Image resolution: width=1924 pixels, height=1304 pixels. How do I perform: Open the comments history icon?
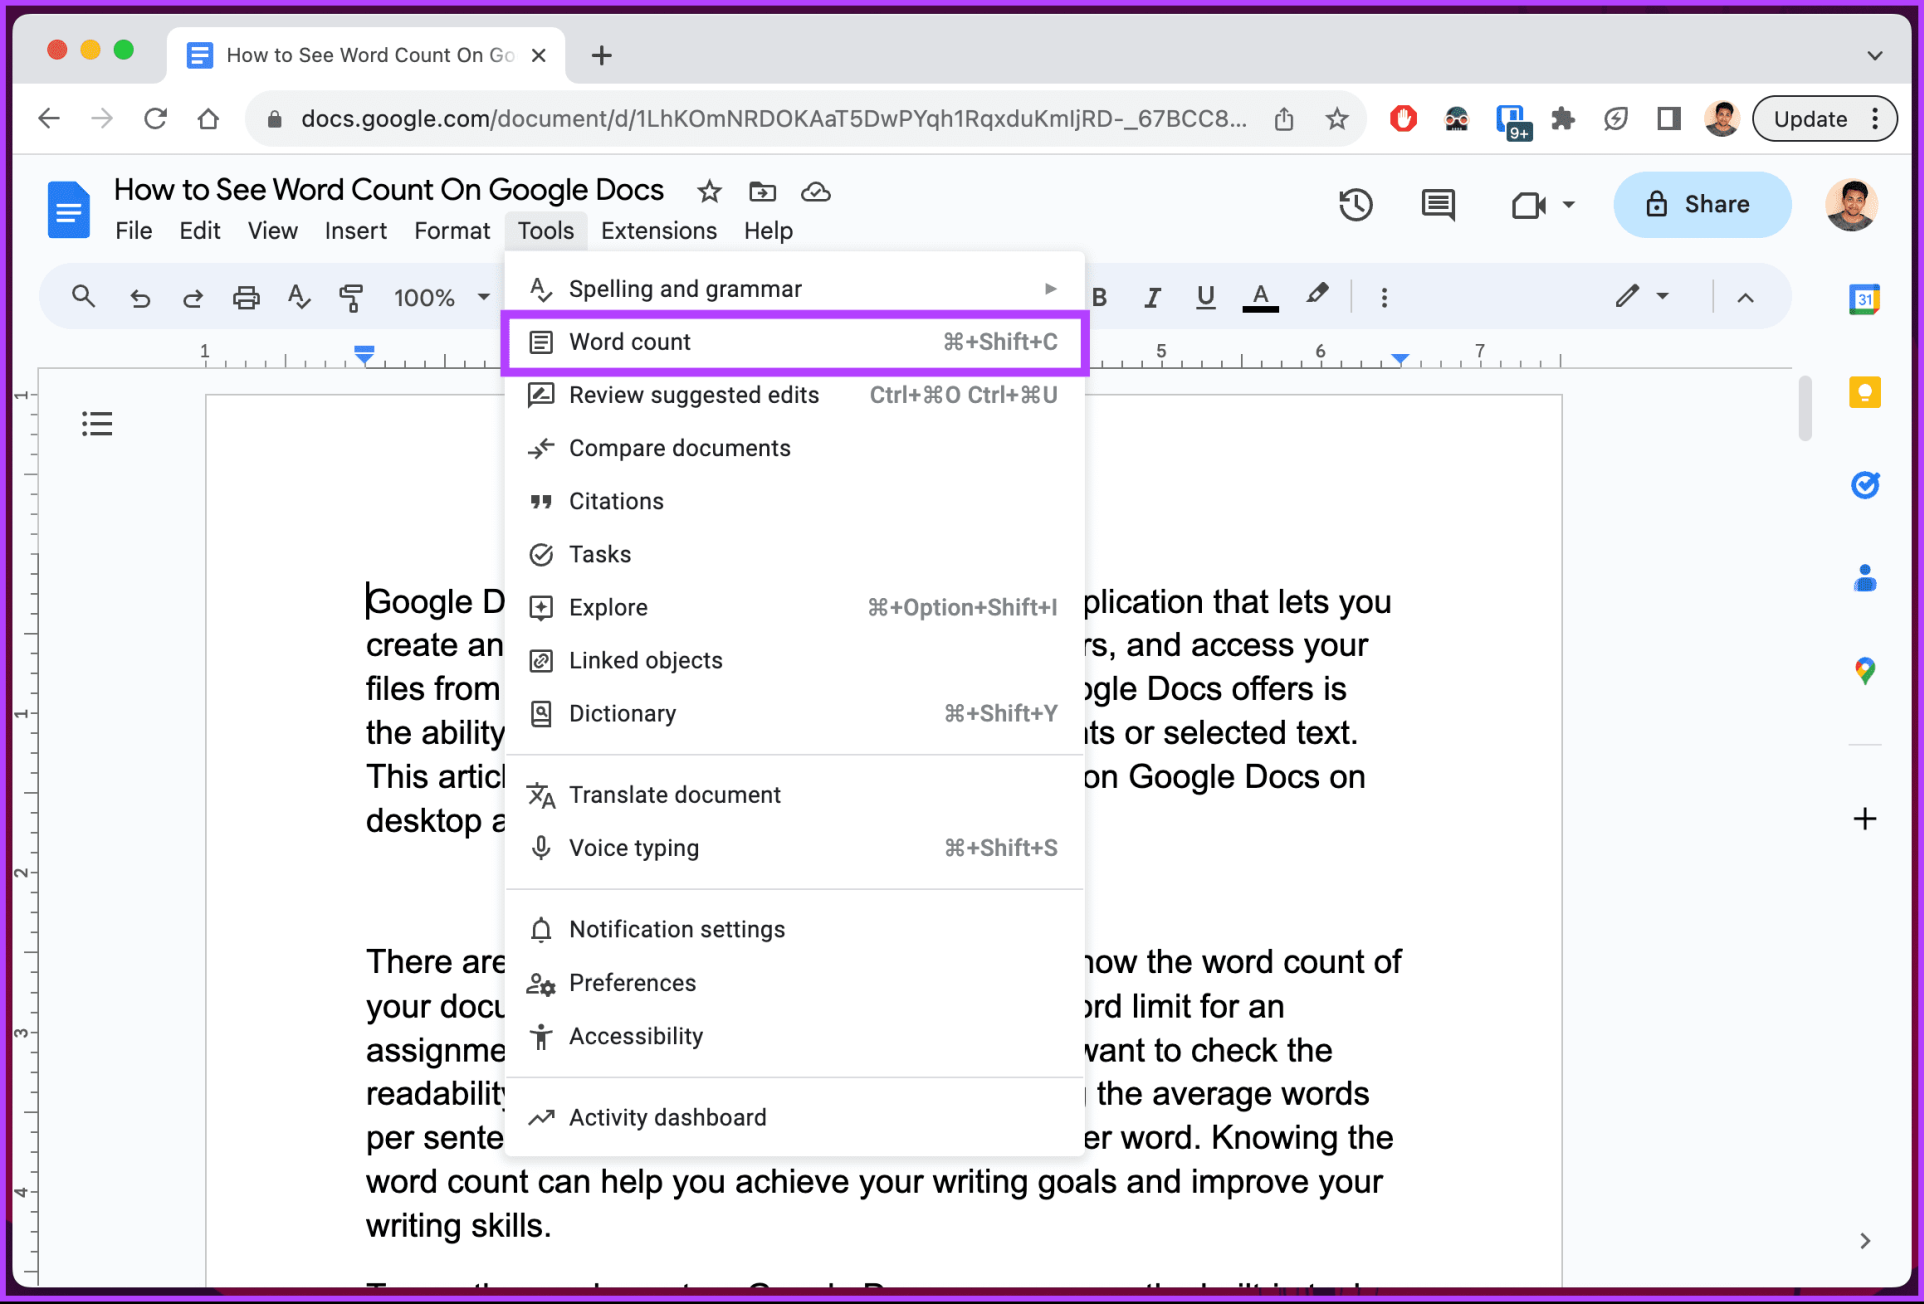tap(1437, 205)
